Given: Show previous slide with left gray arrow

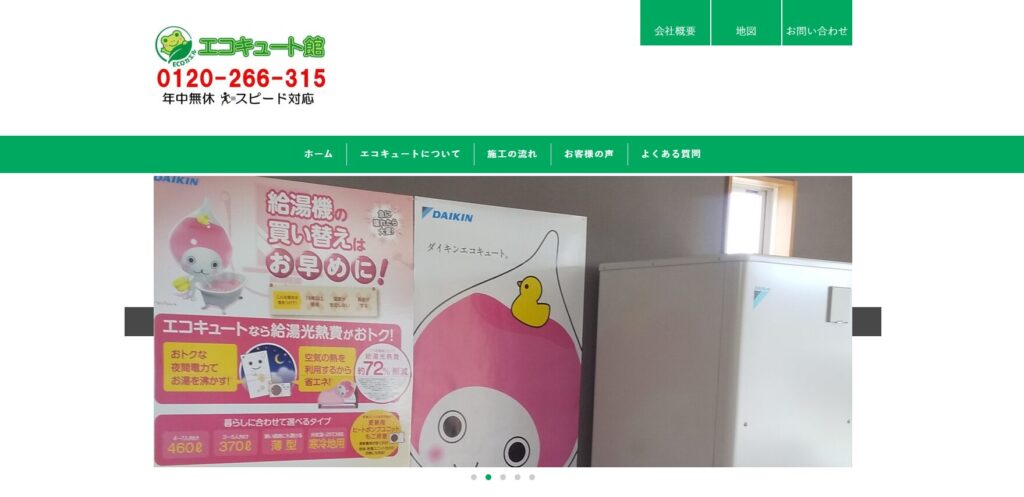Looking at the screenshot, I should [x=139, y=321].
